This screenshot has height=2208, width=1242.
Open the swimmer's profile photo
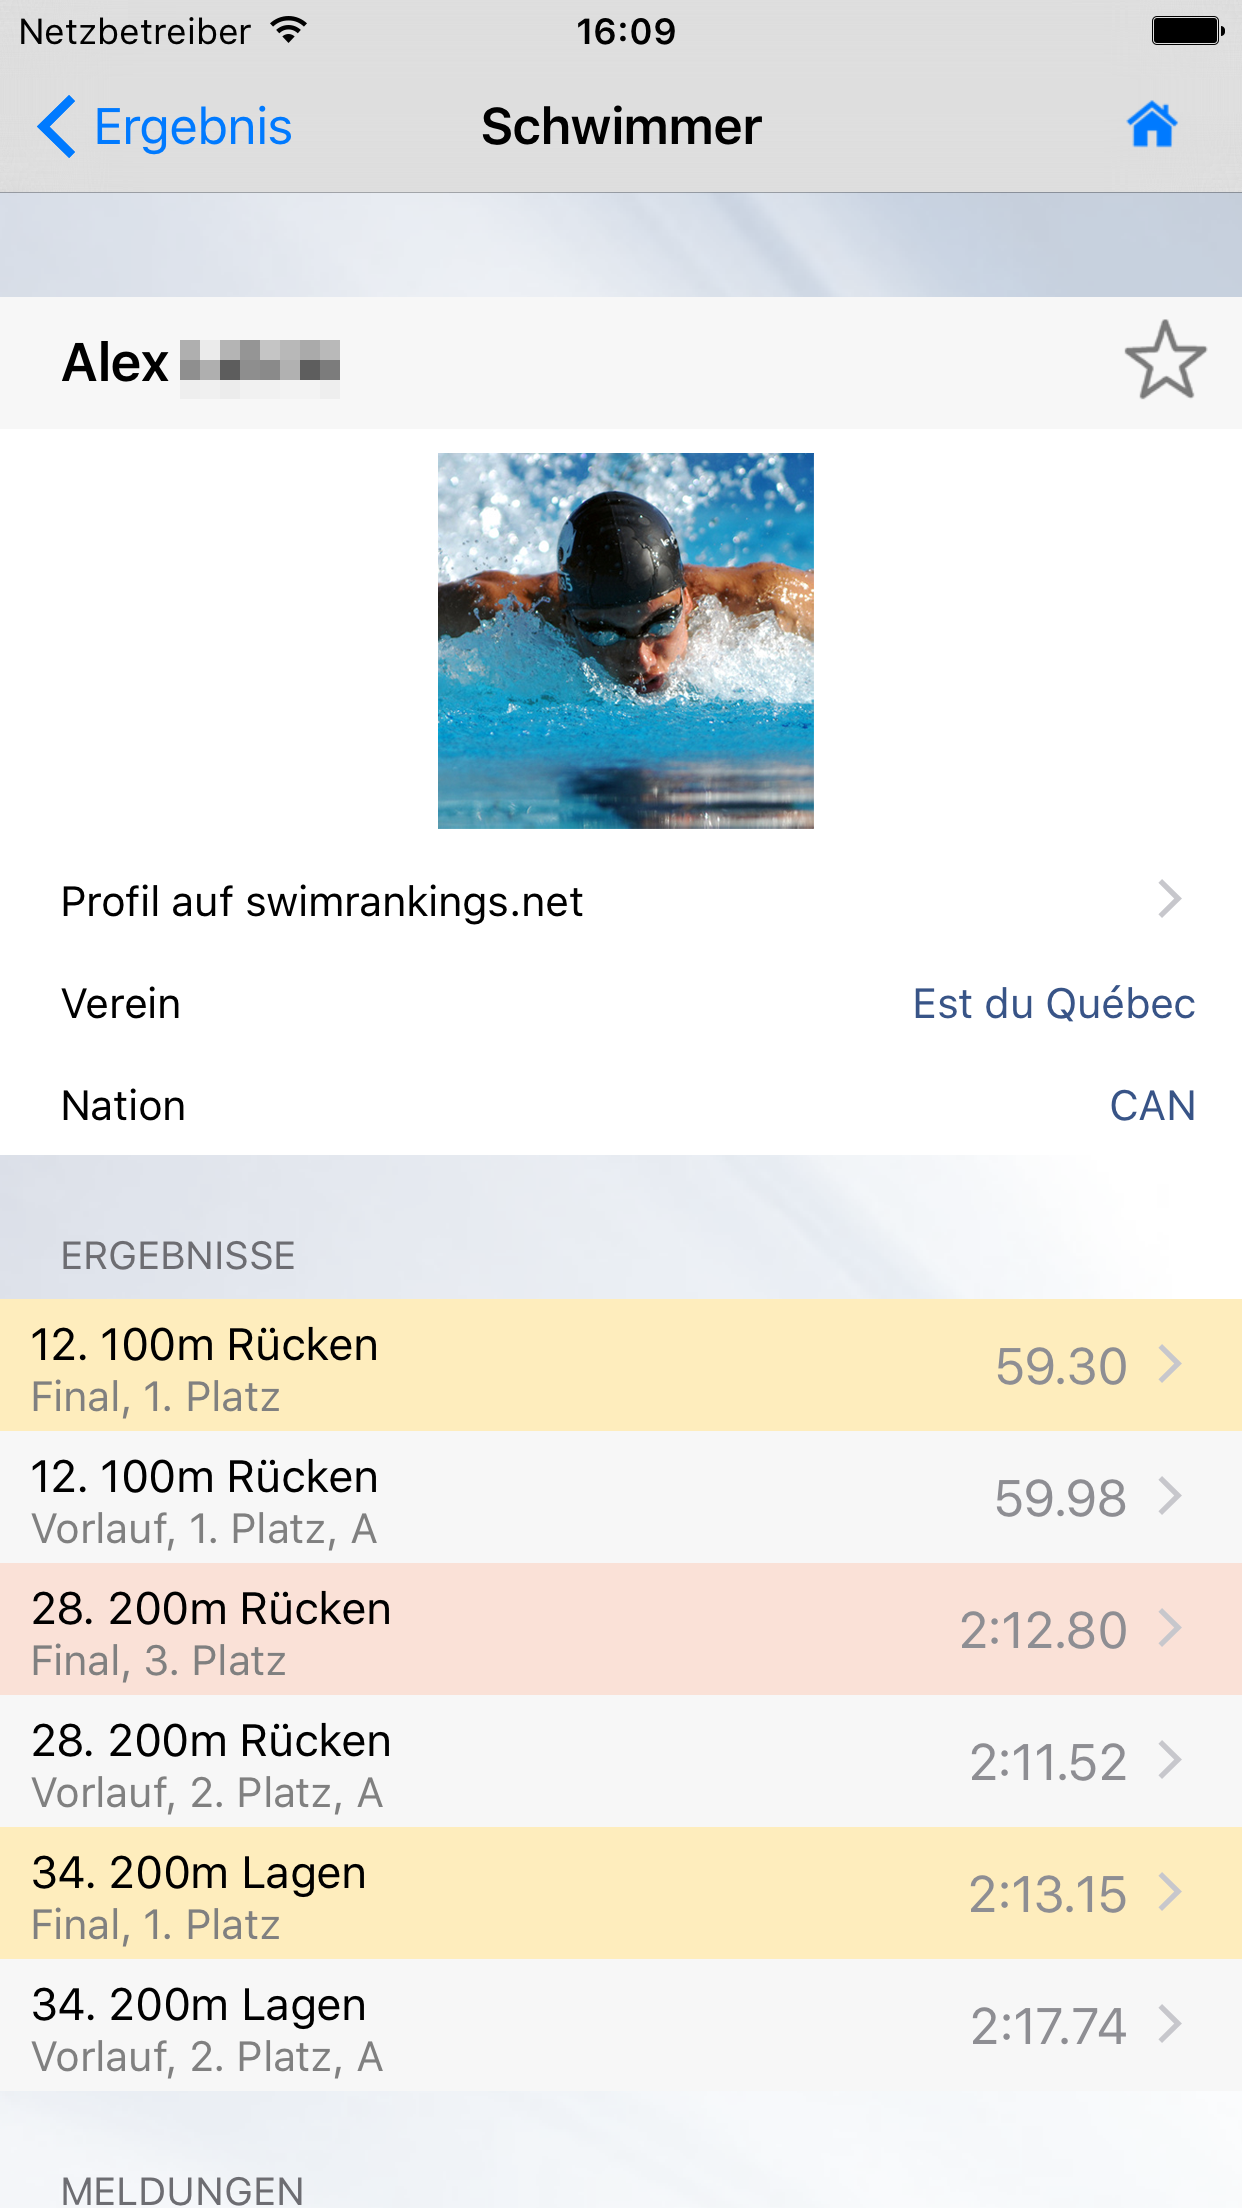pos(625,640)
